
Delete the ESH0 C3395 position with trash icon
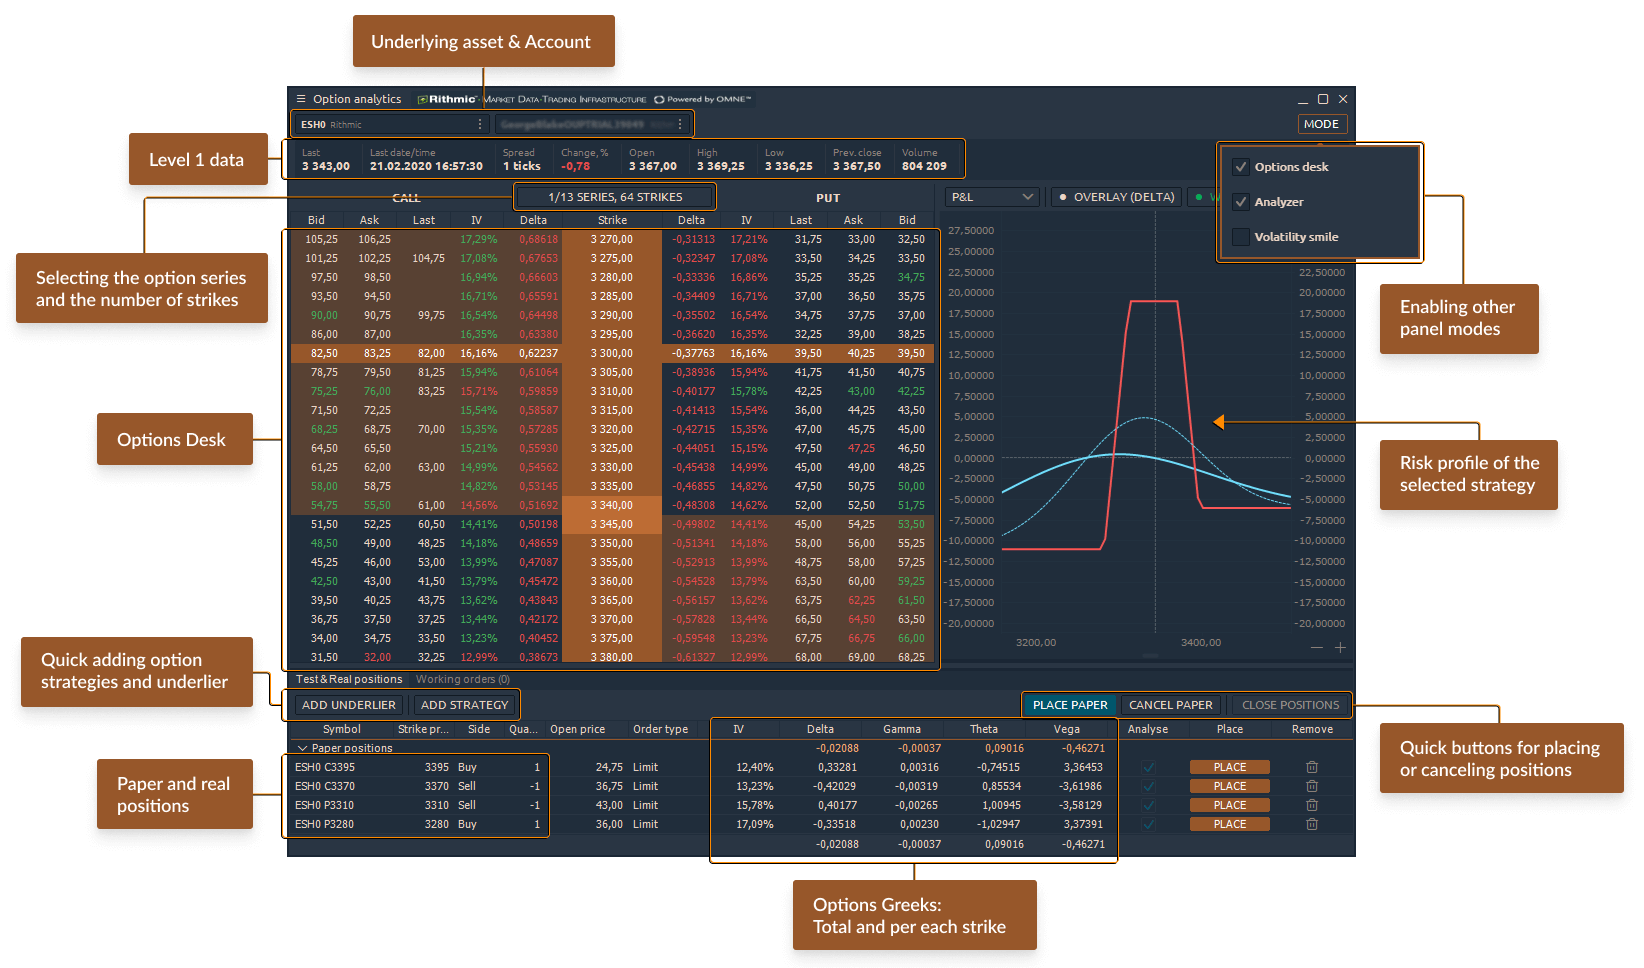pyautogui.click(x=1312, y=767)
